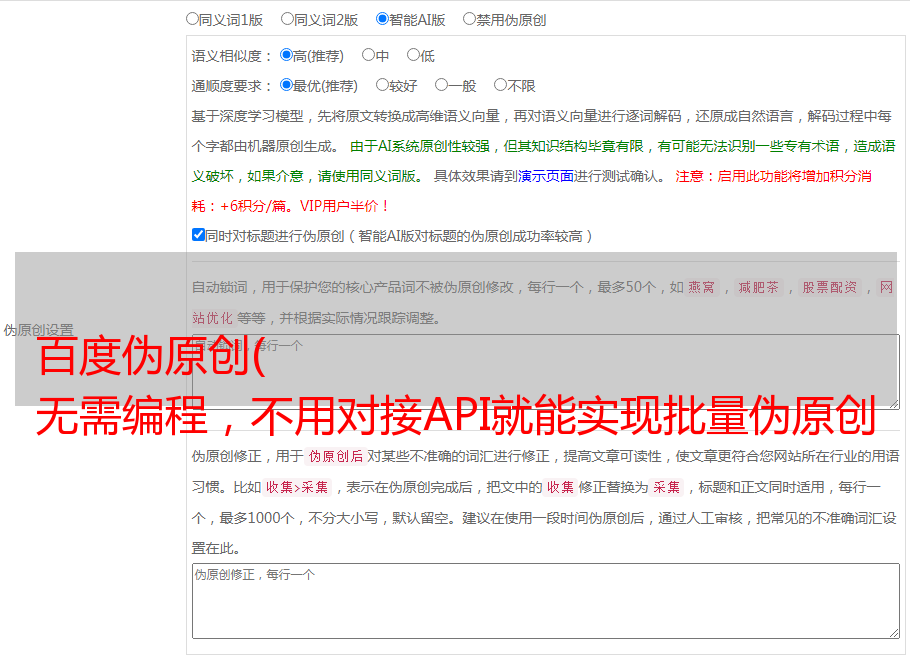911x658 pixels.
Task: Toggle 同时对标题进行伪原创 checkbox
Action: [x=198, y=235]
